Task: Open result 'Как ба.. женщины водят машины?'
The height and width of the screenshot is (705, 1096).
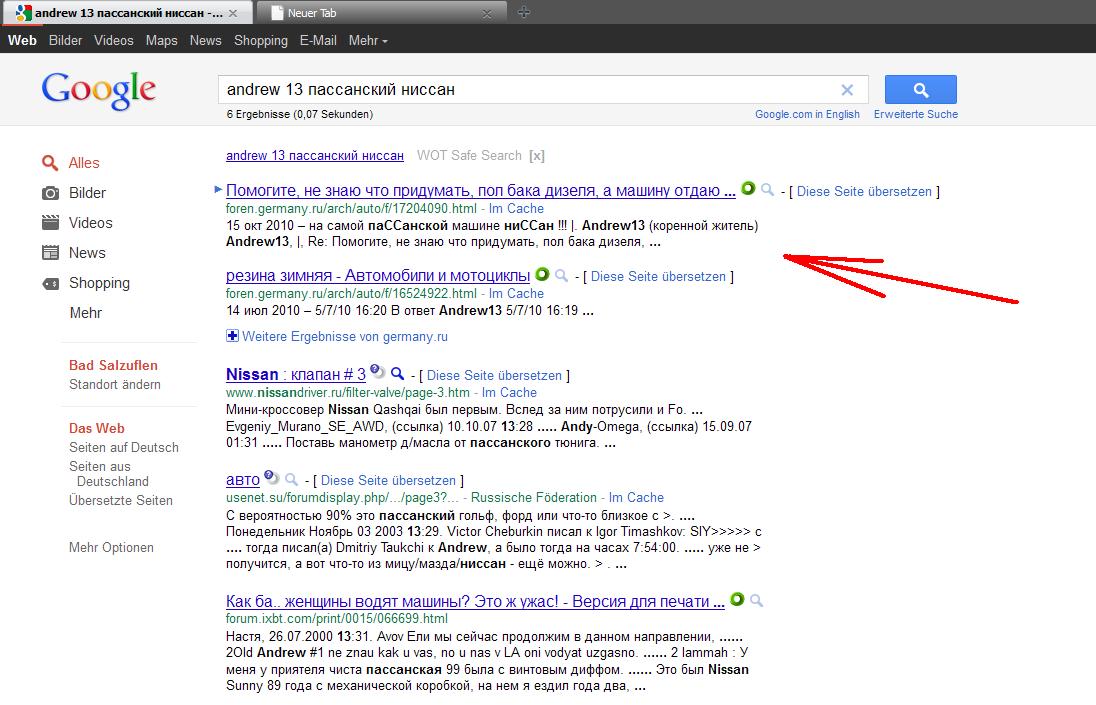Action: coord(475,602)
